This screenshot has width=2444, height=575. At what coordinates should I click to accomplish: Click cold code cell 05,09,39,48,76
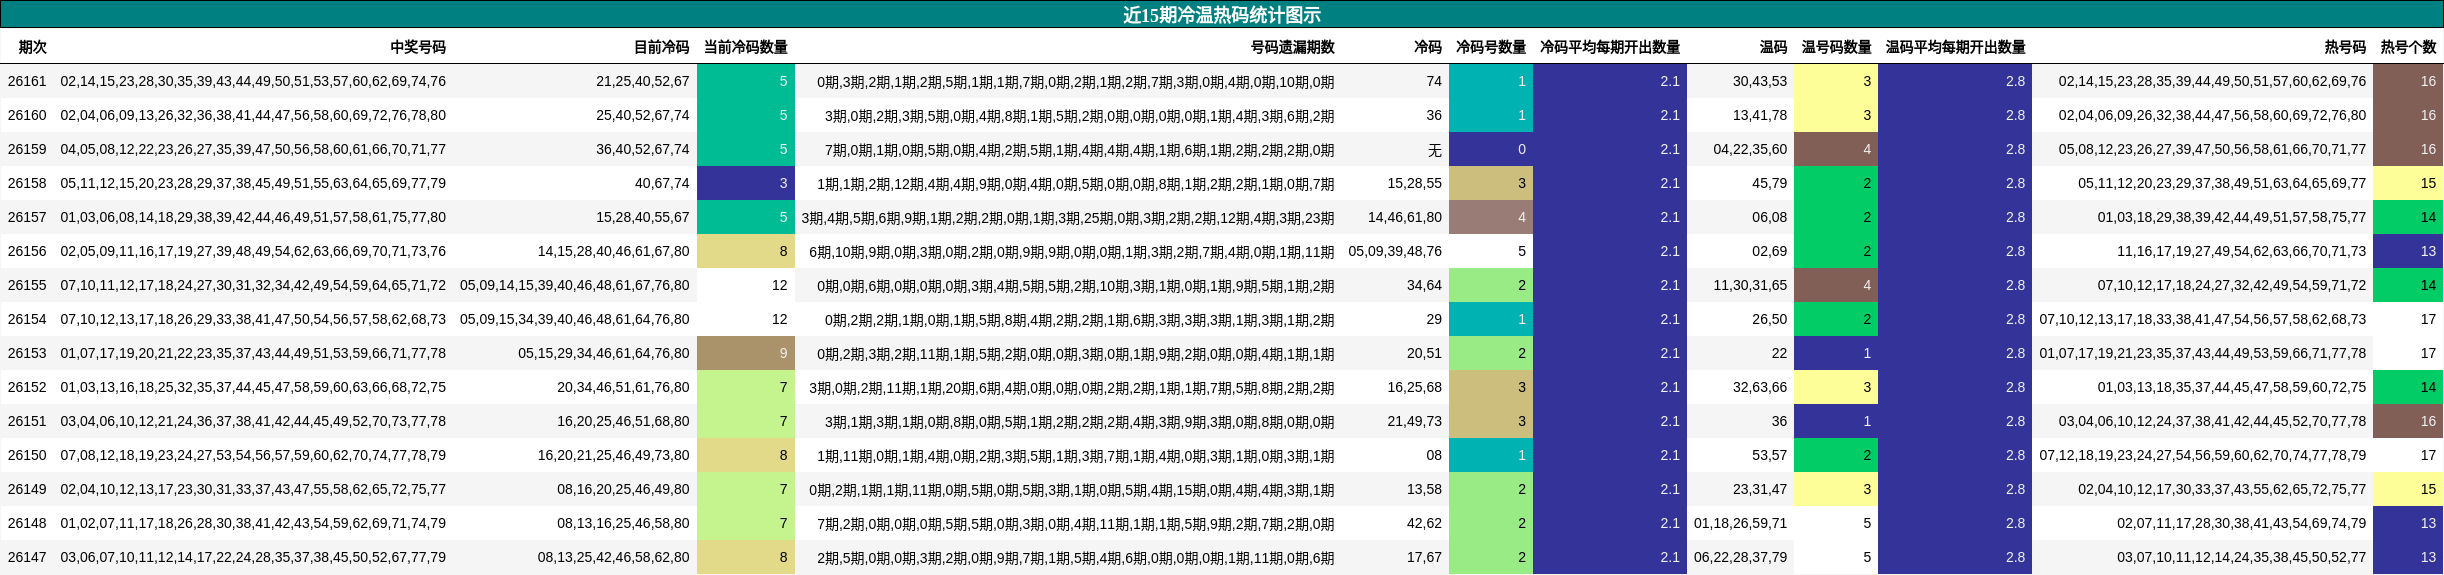(1395, 251)
